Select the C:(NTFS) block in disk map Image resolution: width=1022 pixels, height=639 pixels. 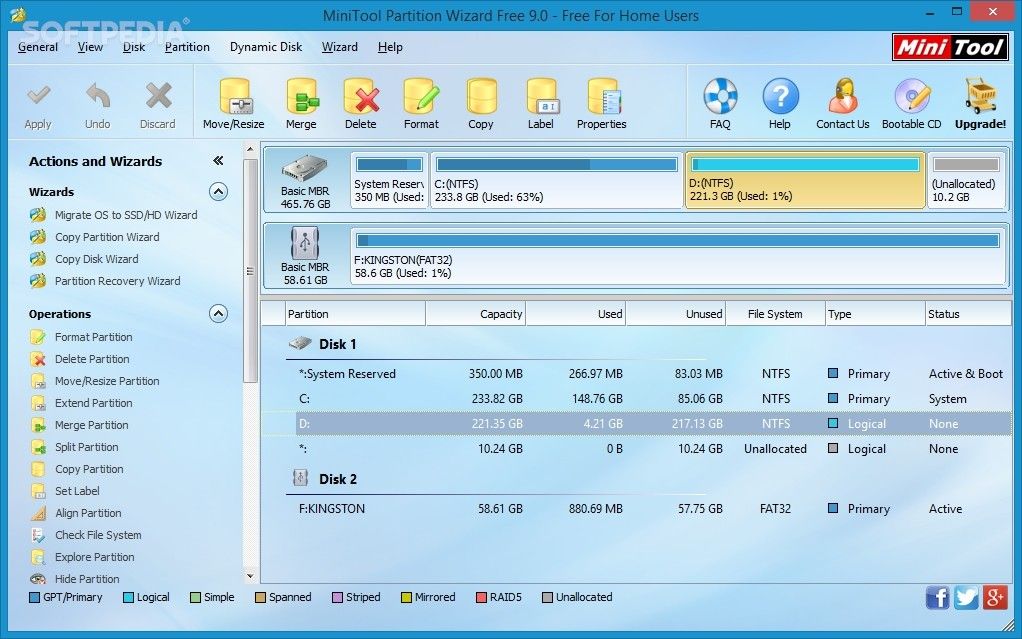tap(556, 180)
